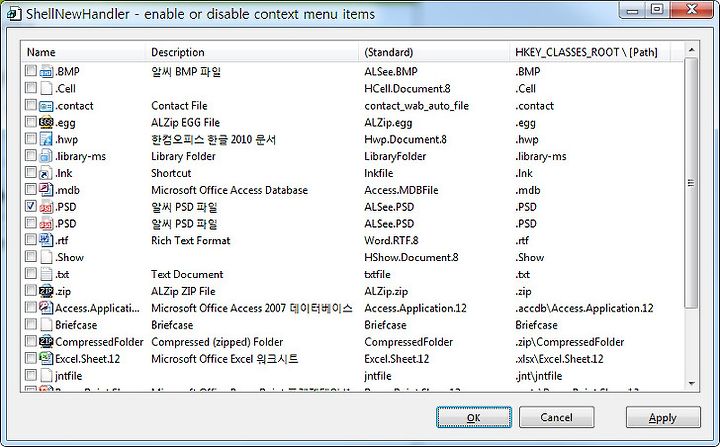Click the (Standard) column header
The image size is (720, 447).
434,52
